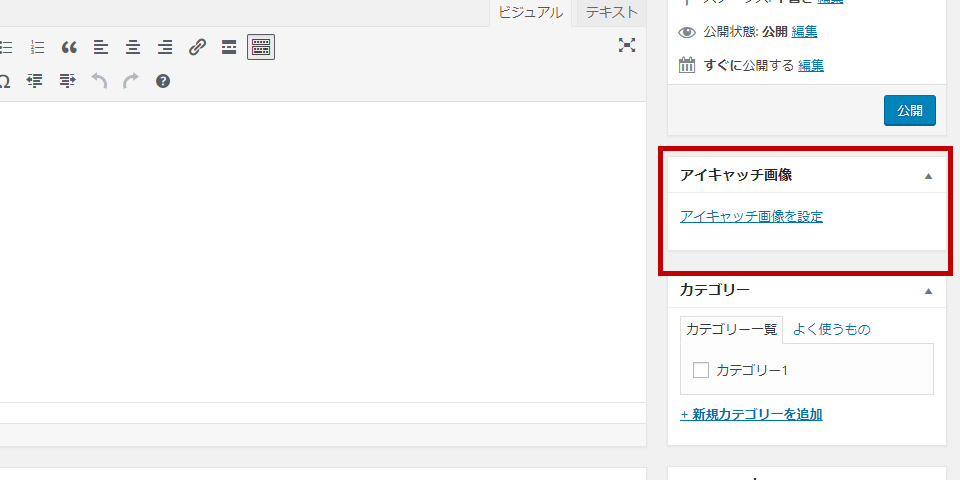960x480 pixels.
Task: Center-align text with the toolbar icon
Action: [133, 46]
